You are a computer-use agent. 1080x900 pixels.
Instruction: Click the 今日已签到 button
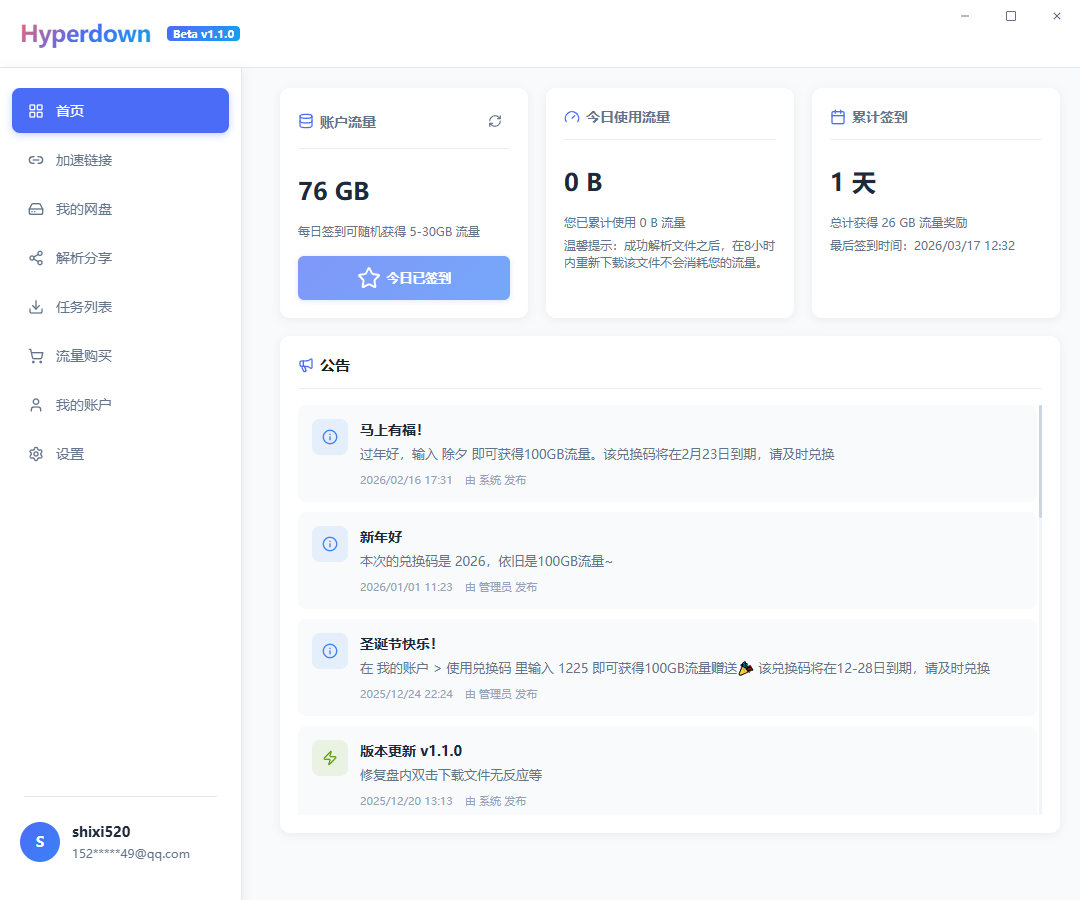[x=403, y=278]
